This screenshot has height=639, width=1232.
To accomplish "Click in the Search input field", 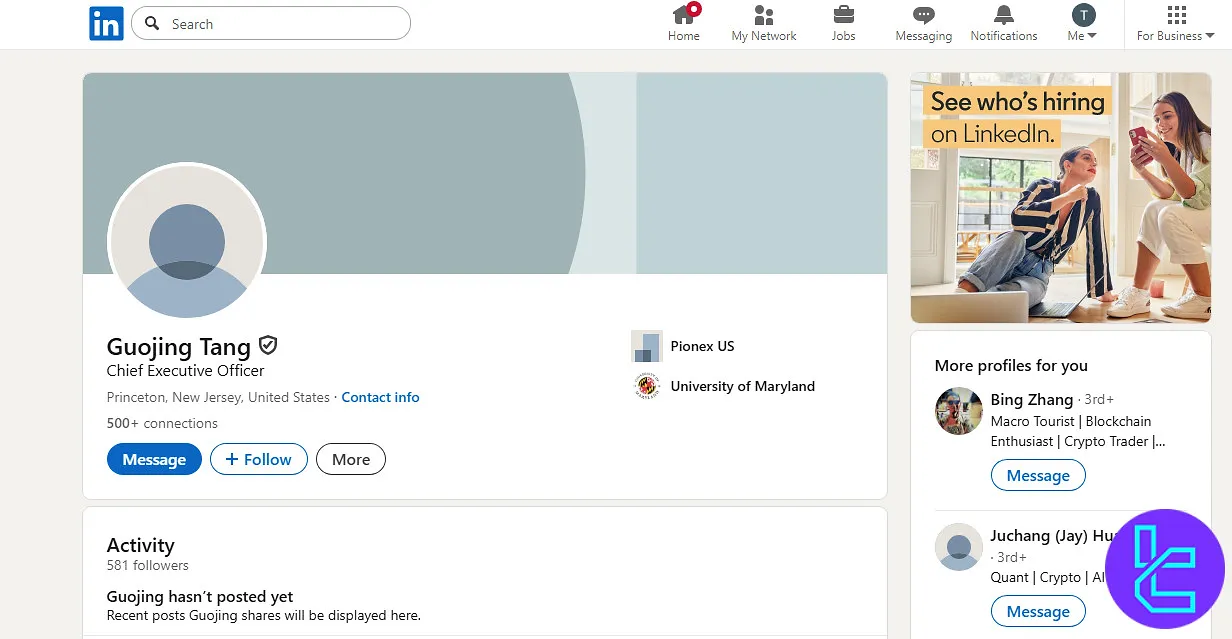I will pos(280,24).
